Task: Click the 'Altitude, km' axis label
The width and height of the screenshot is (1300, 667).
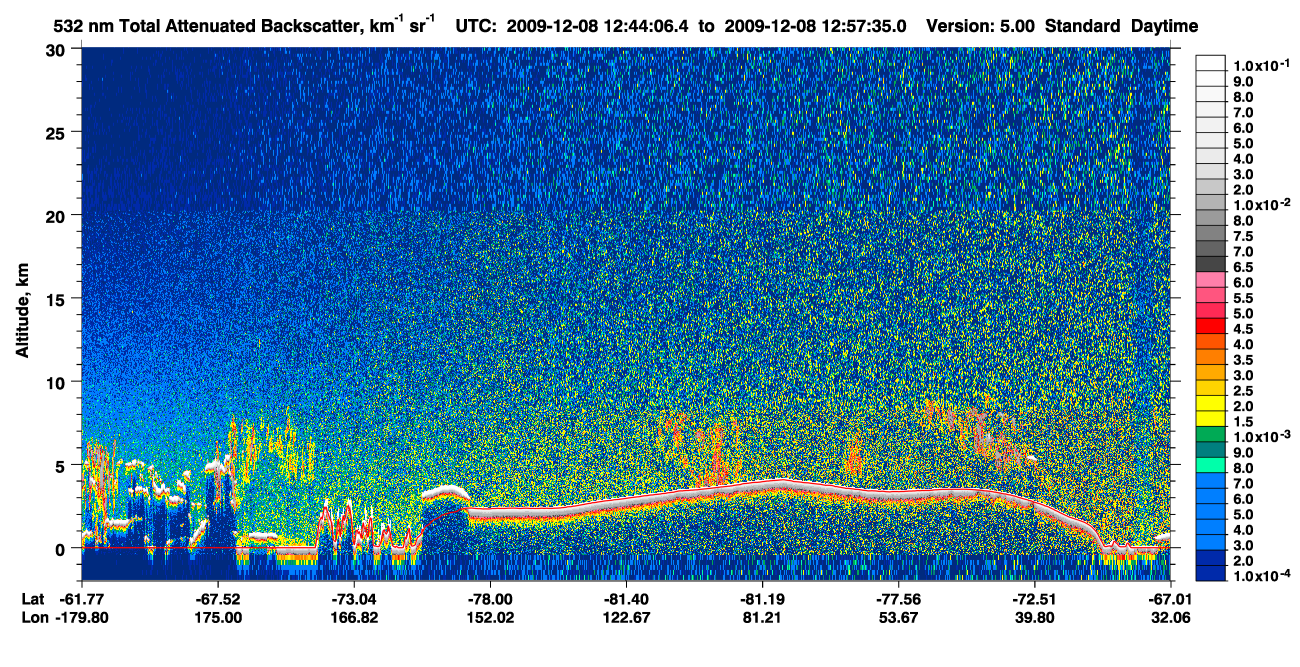Action: click(22, 313)
